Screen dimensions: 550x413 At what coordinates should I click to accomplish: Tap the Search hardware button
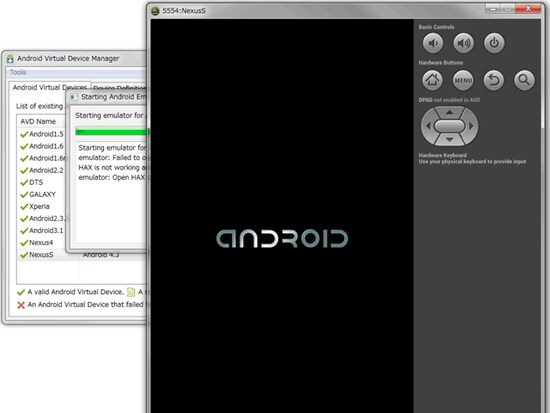click(x=524, y=80)
